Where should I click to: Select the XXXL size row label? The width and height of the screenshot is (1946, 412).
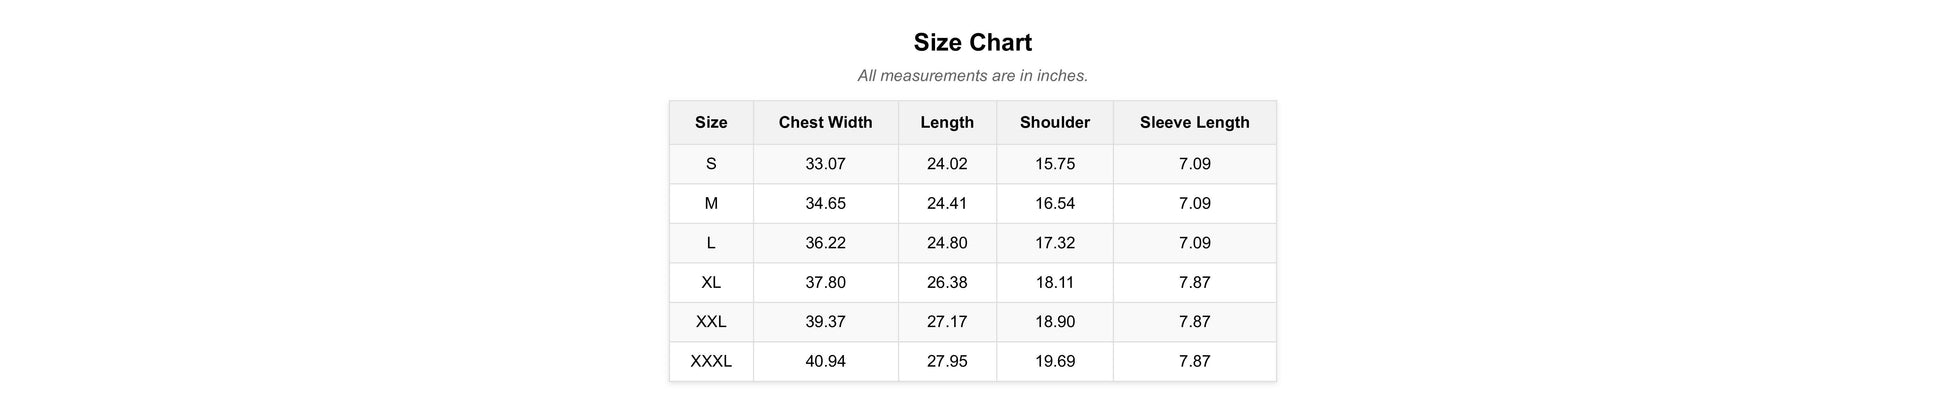point(711,361)
